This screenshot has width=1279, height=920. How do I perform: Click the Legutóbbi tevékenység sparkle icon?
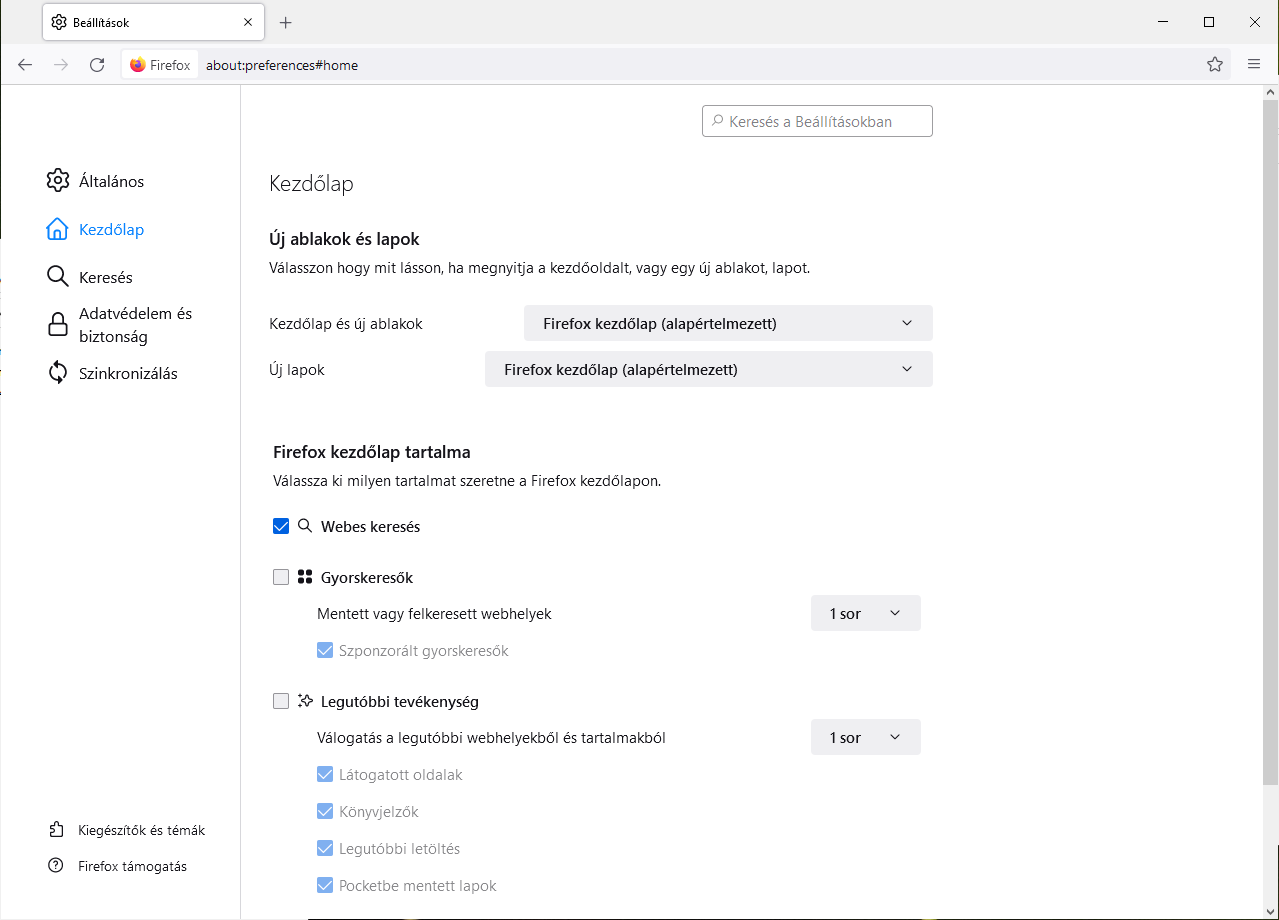tap(305, 701)
